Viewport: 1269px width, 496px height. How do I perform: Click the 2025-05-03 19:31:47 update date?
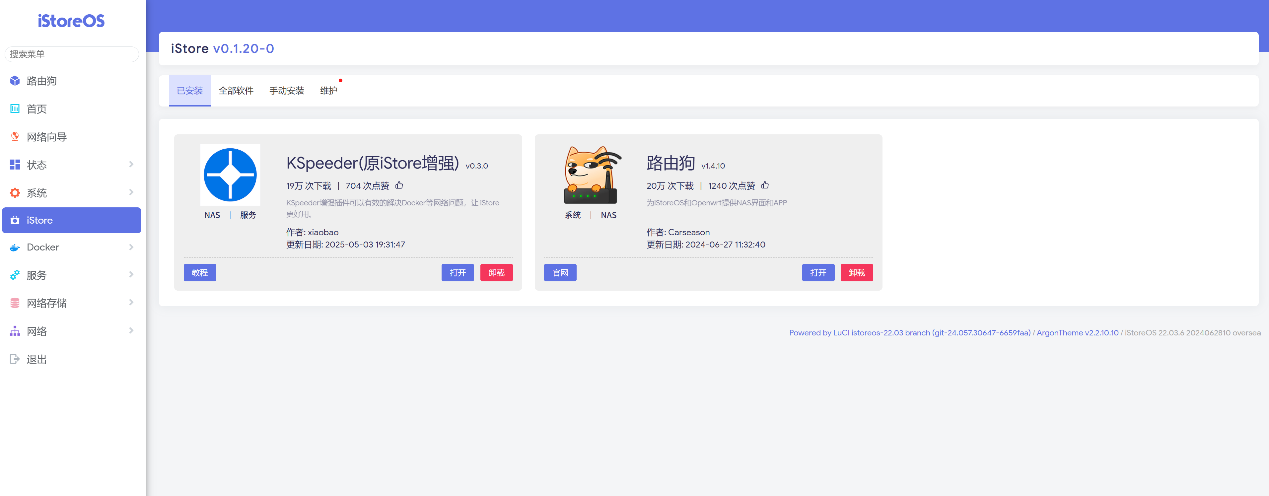pyautogui.click(x=365, y=244)
